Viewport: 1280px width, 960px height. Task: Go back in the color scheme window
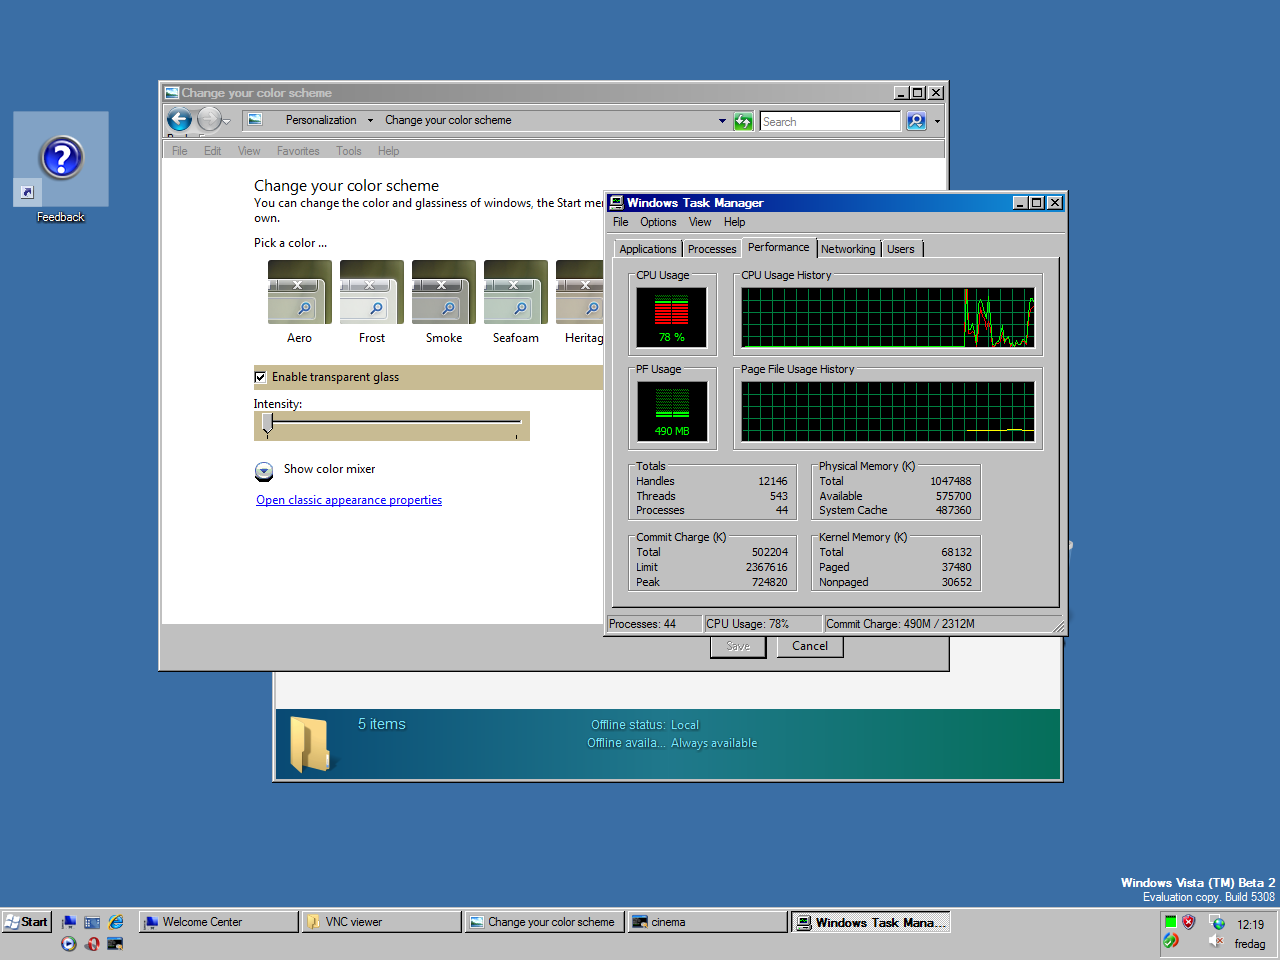pyautogui.click(x=179, y=120)
